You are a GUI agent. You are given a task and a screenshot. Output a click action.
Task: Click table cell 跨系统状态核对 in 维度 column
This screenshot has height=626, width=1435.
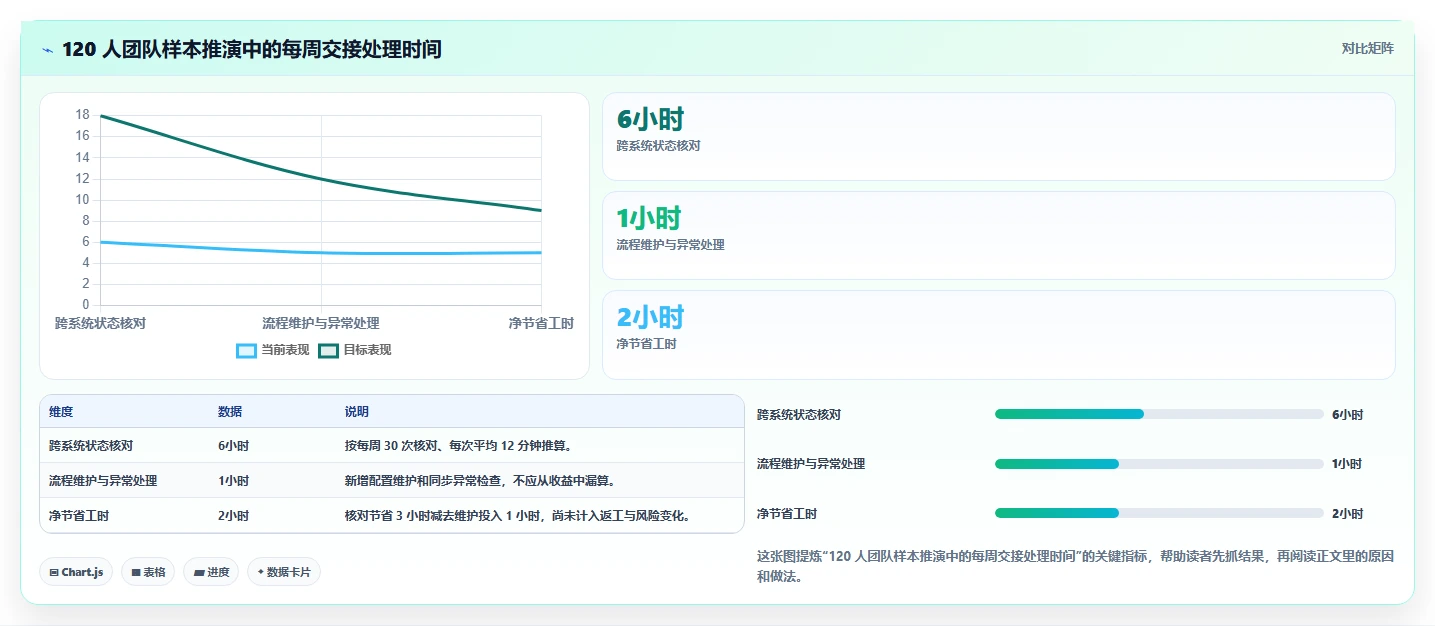(91, 446)
